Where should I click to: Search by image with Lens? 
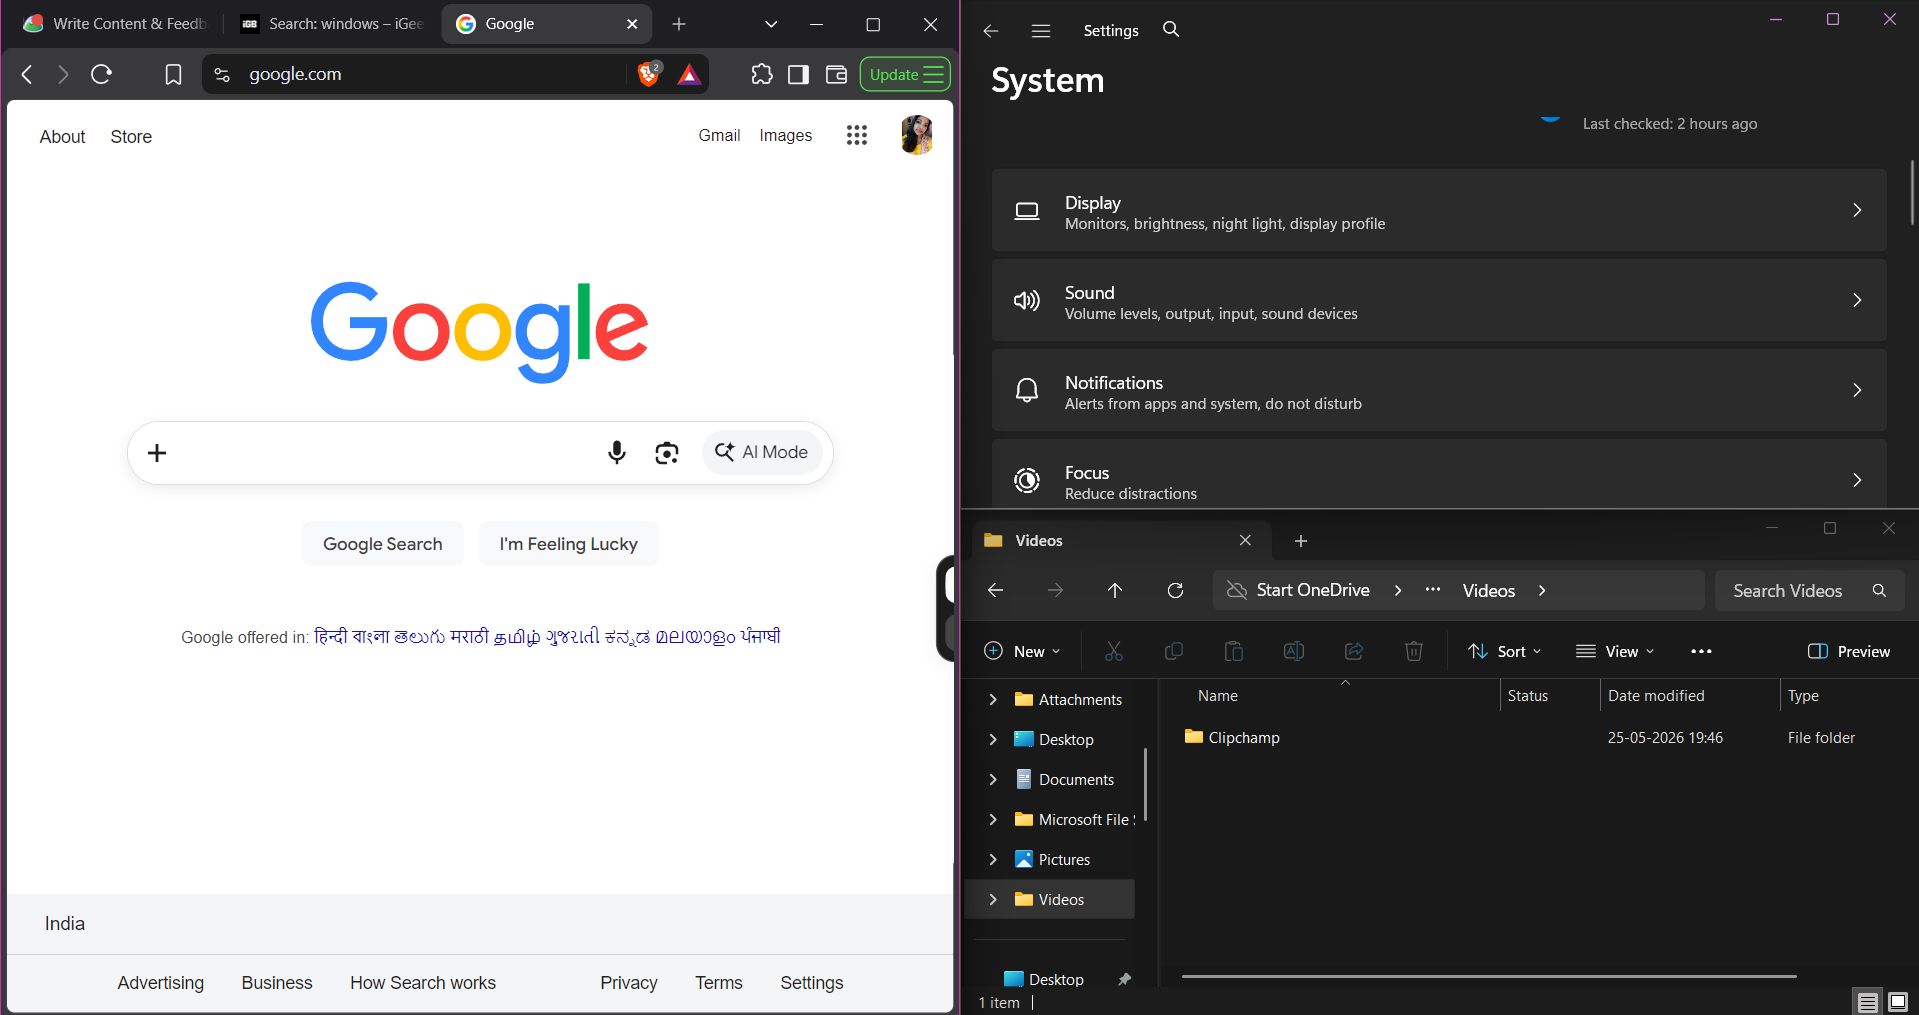667,453
